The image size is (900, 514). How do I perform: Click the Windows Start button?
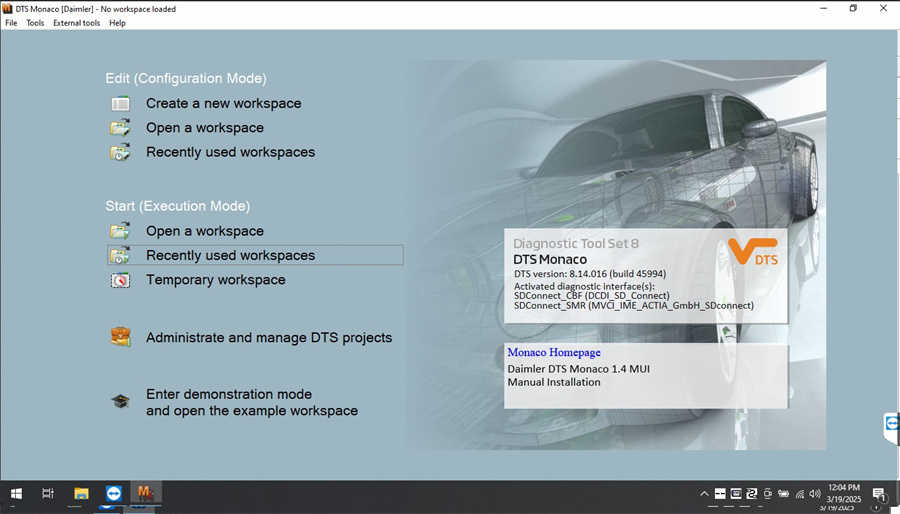coord(16,493)
